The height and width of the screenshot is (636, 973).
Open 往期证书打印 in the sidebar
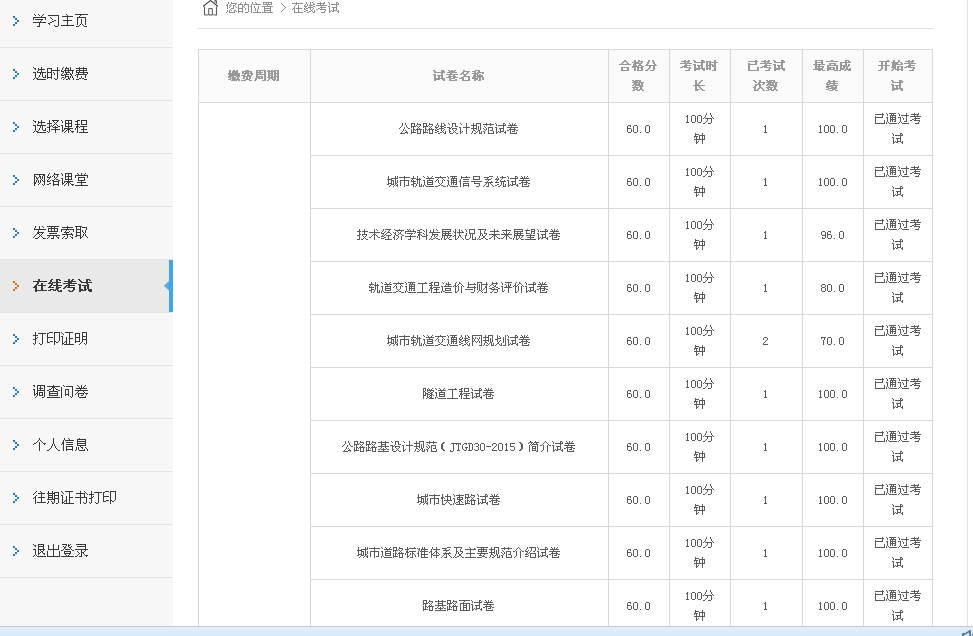(75, 498)
